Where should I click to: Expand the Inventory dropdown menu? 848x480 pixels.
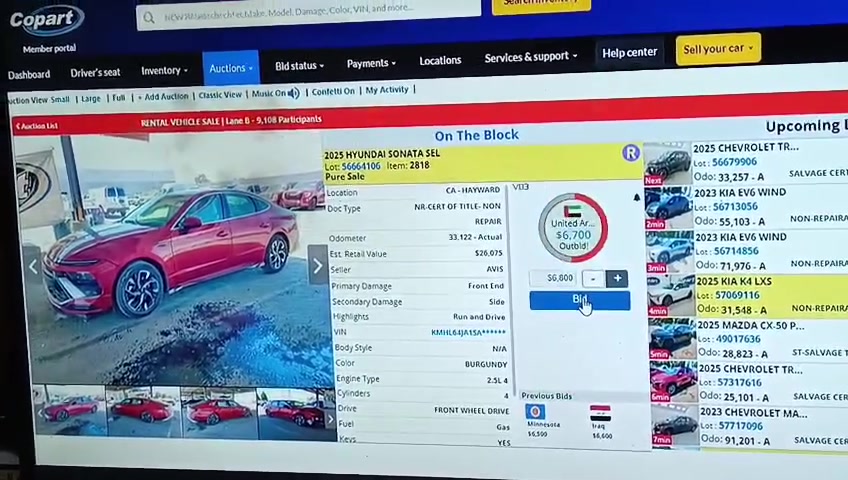point(164,71)
